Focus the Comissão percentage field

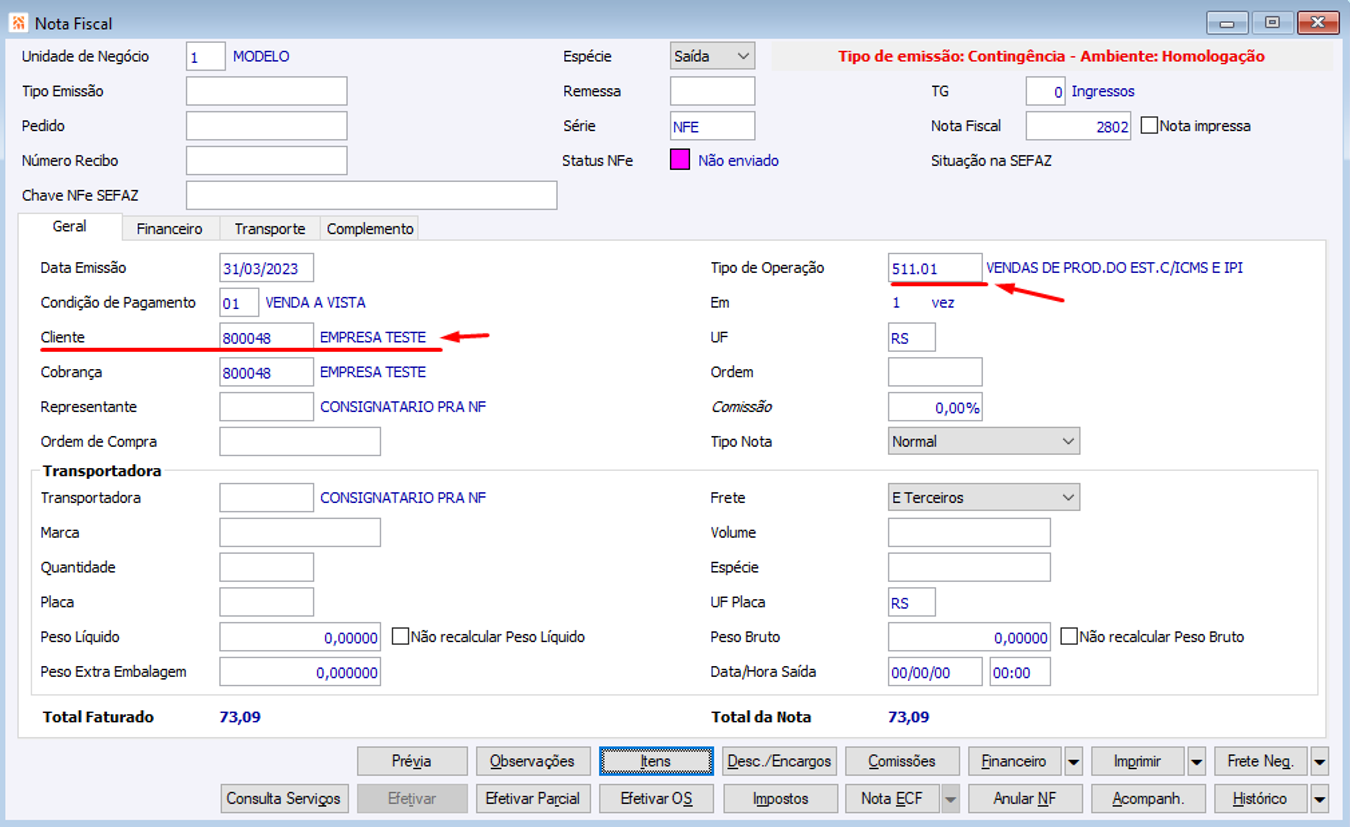click(935, 407)
